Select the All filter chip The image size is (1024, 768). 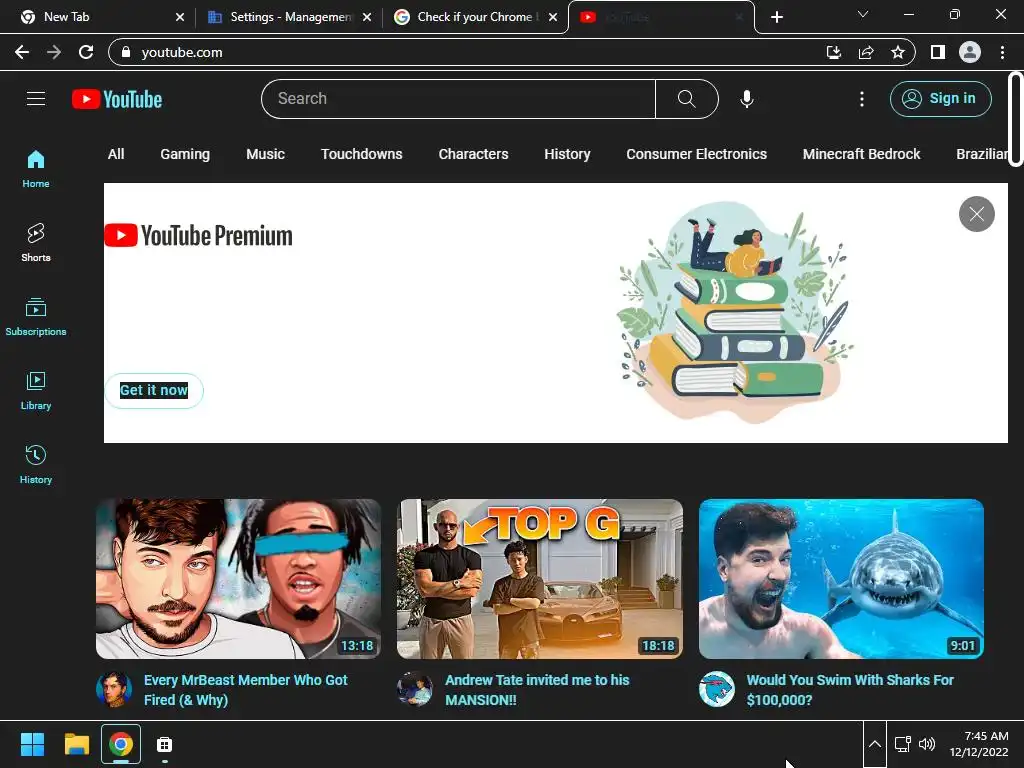point(116,154)
